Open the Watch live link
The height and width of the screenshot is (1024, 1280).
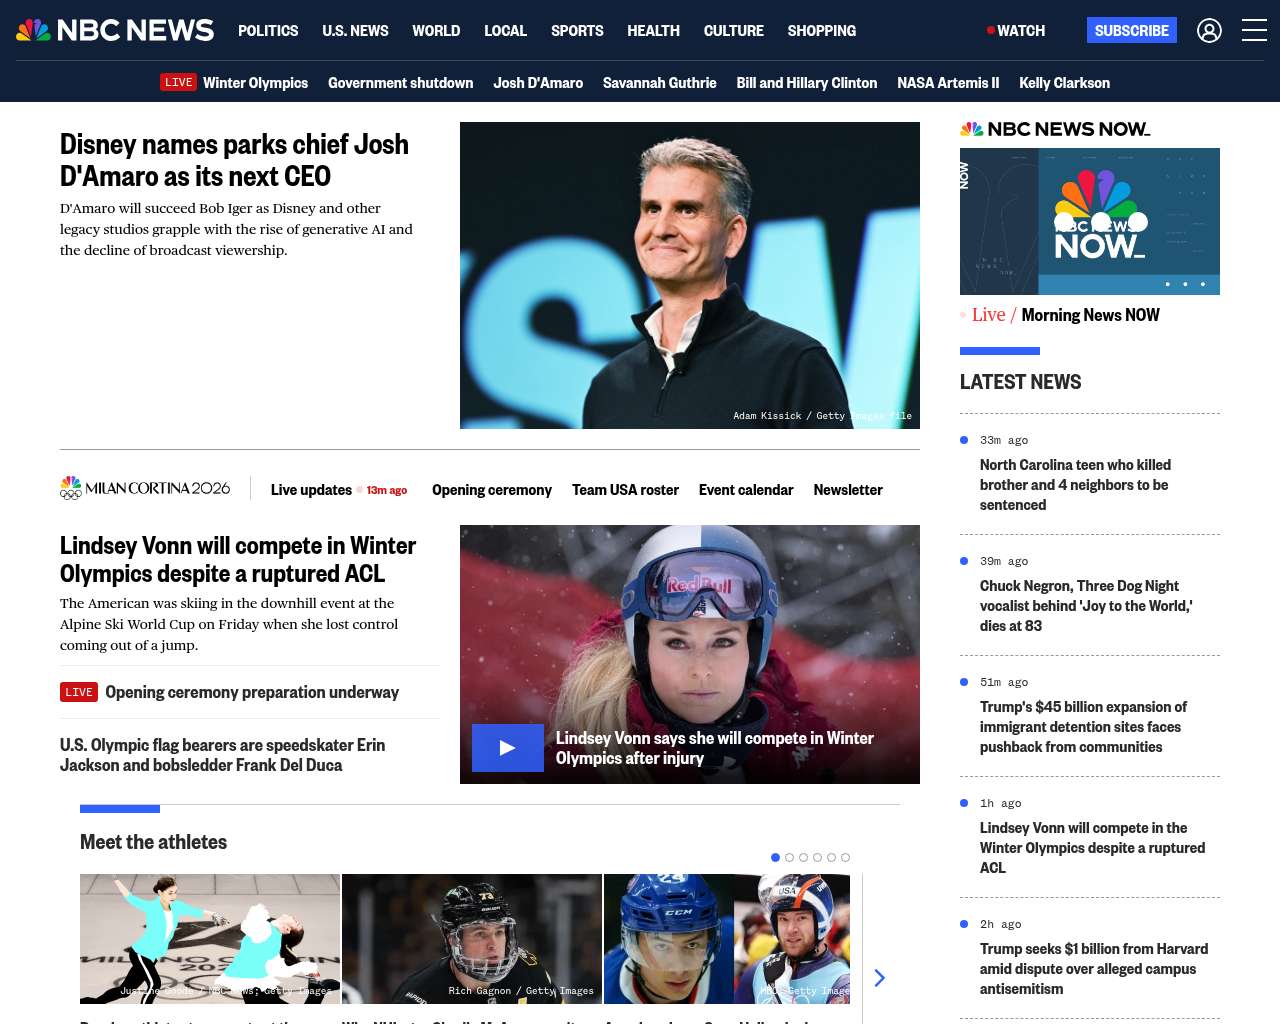click(1016, 31)
